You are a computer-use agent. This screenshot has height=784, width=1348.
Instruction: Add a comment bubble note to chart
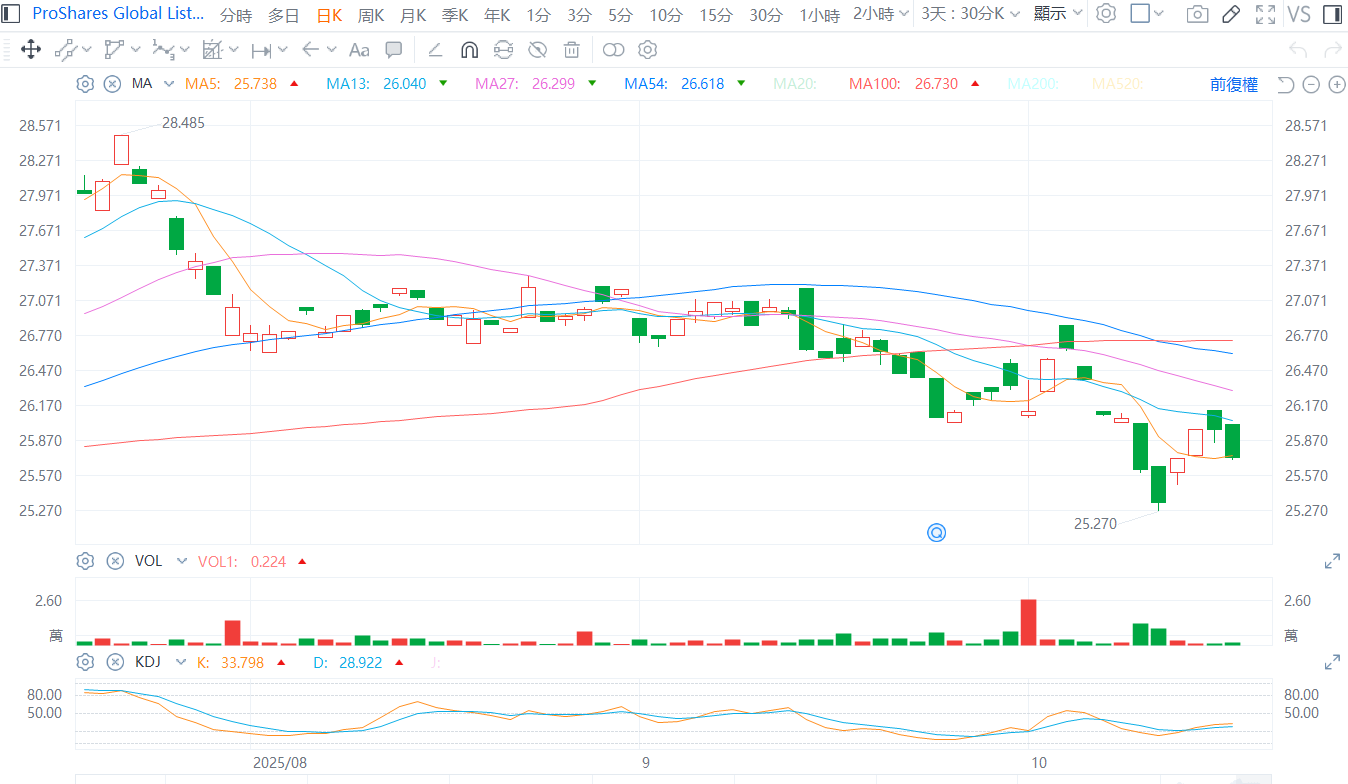pos(394,50)
